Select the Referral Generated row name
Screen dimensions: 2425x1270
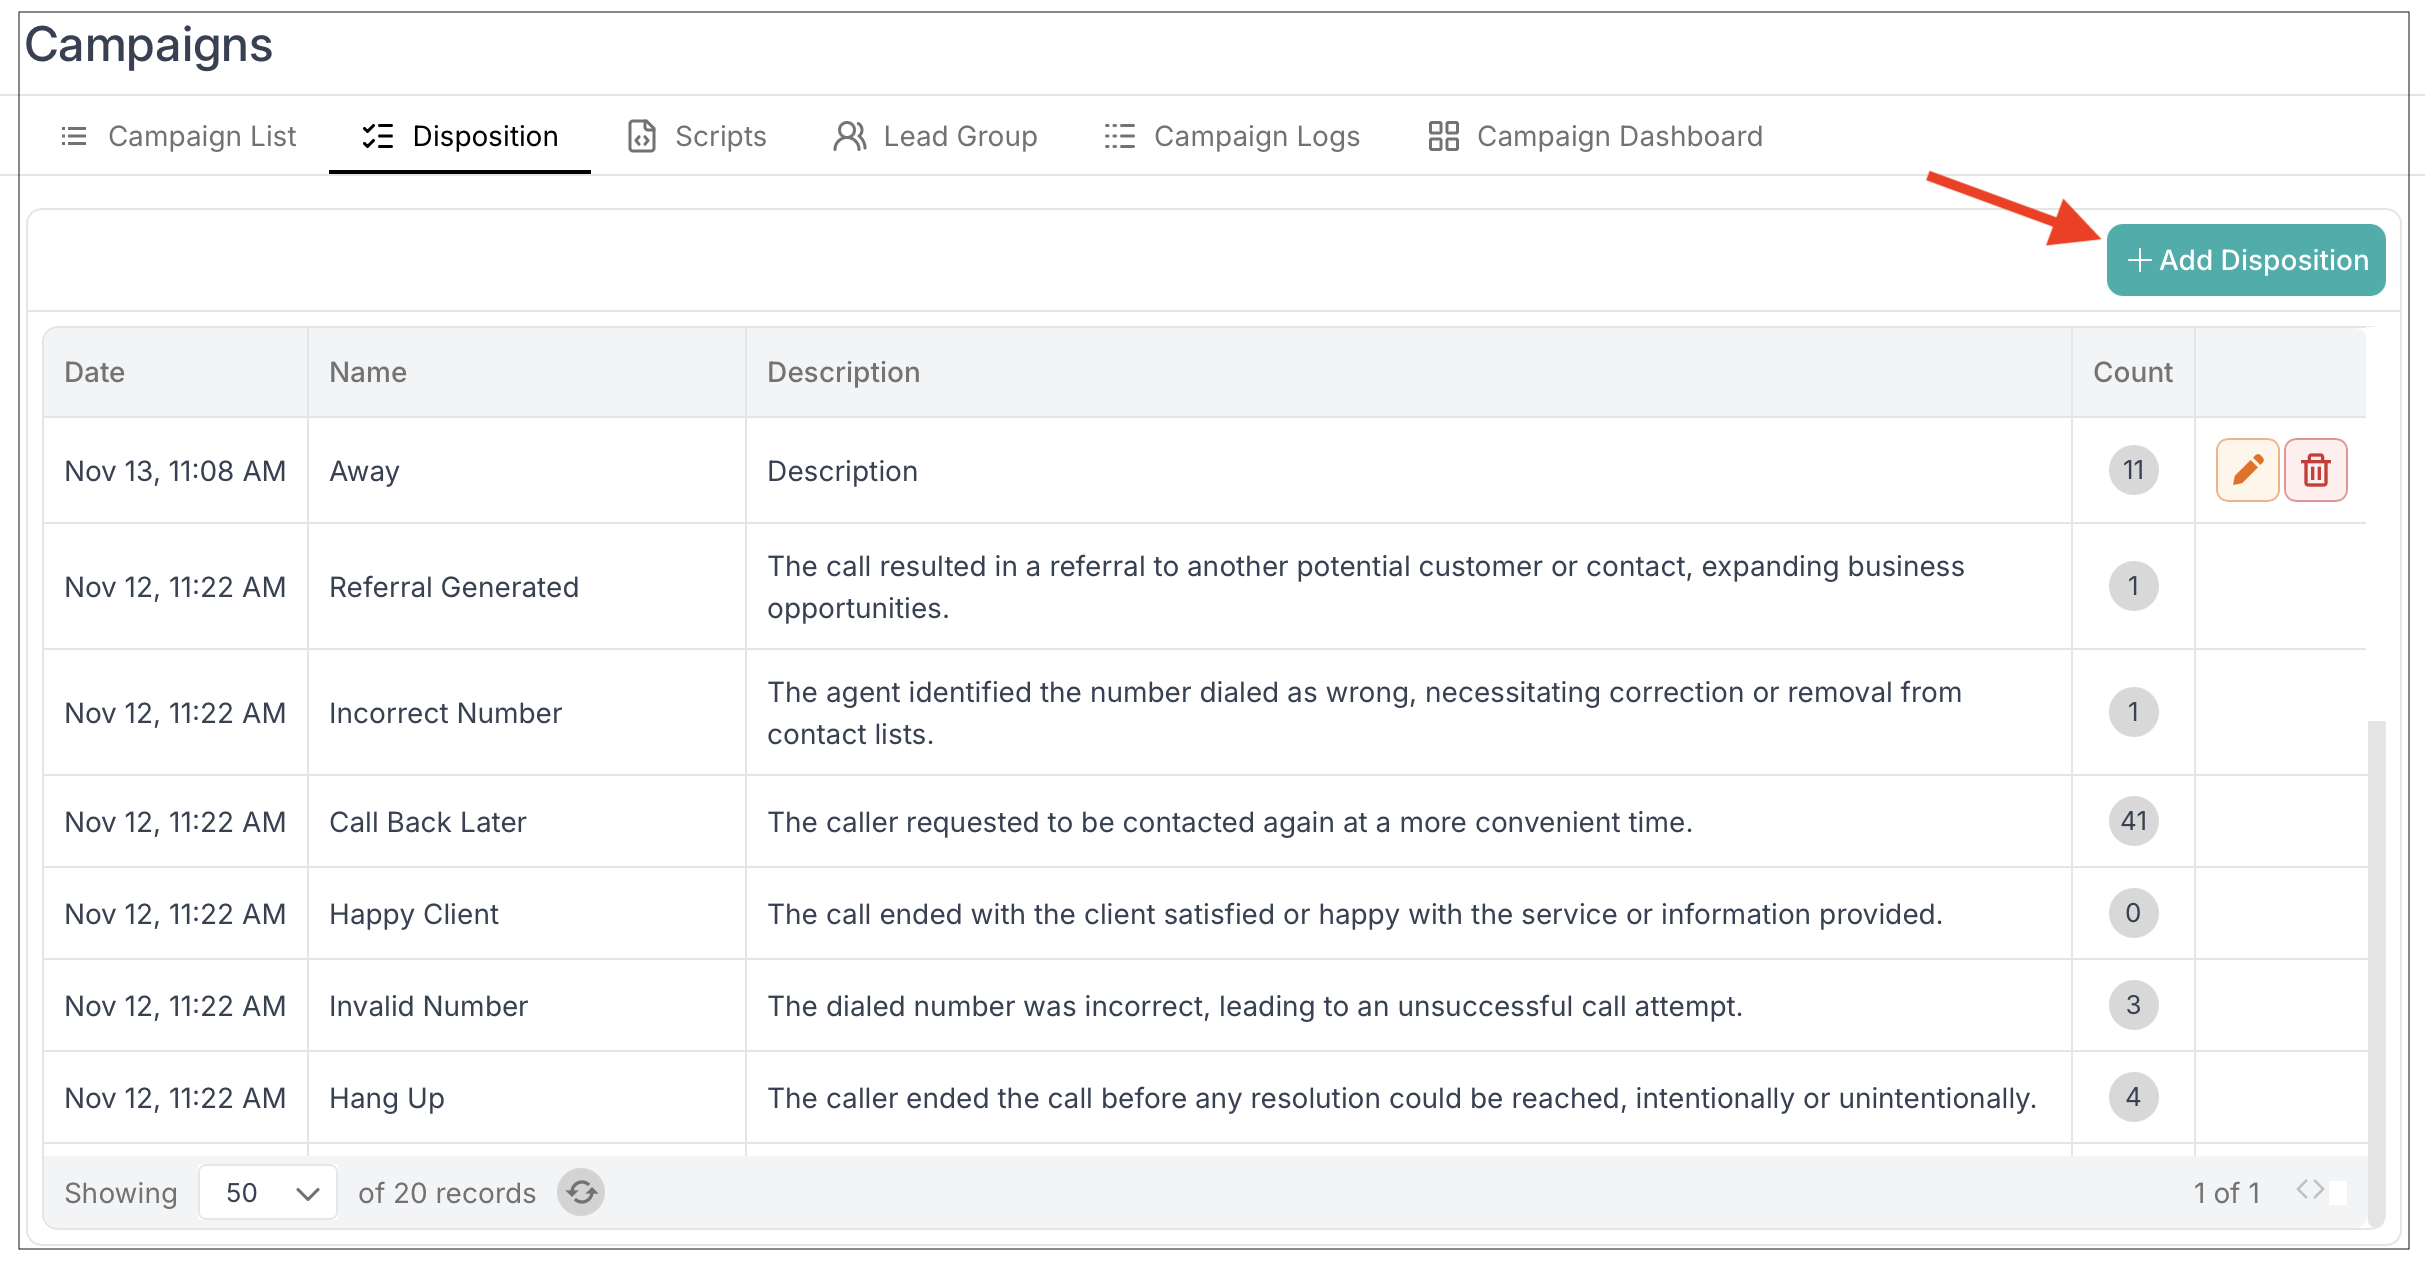[453, 587]
